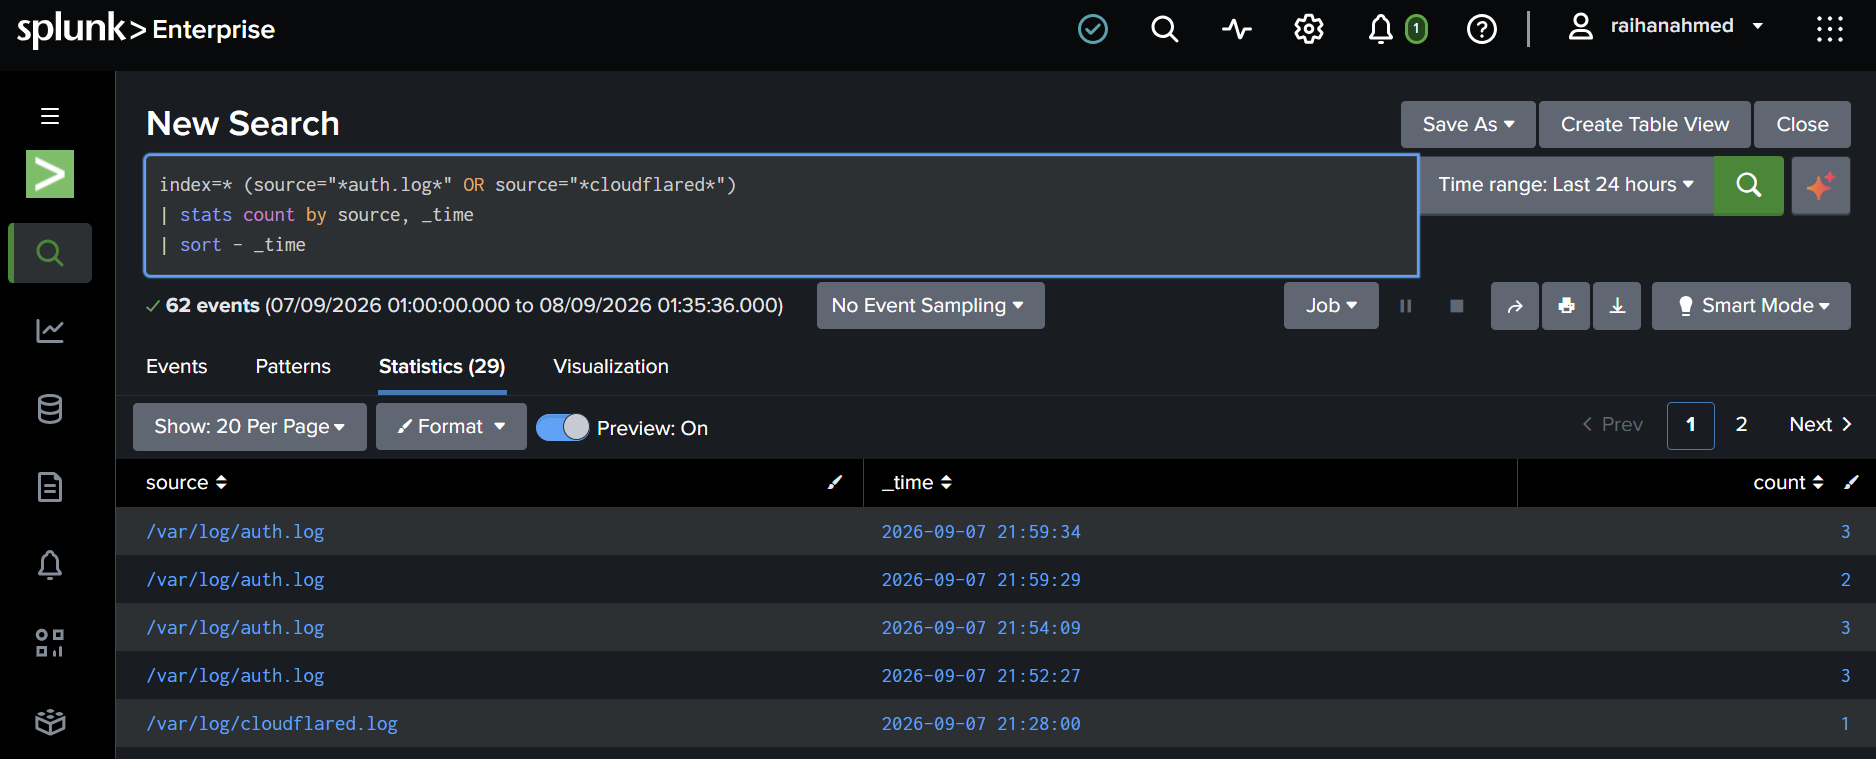Stop the search job
This screenshot has height=759, width=1876.
tap(1457, 306)
